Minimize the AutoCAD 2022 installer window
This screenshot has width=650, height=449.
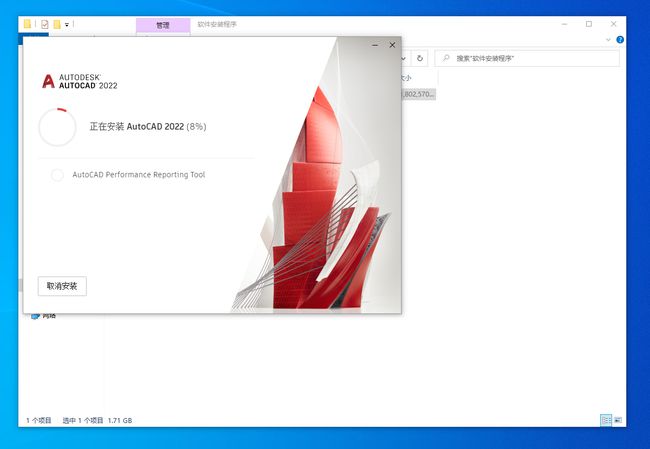click(375, 45)
